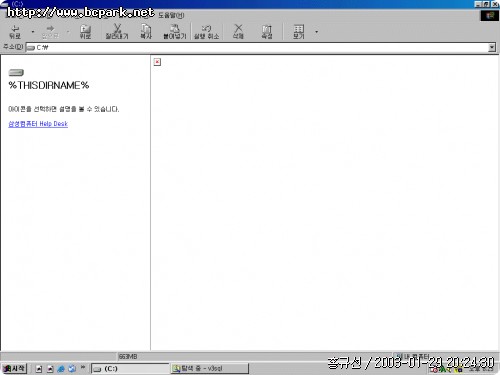
Task: Close the (C:) explorer window
Action: coord(495,4)
